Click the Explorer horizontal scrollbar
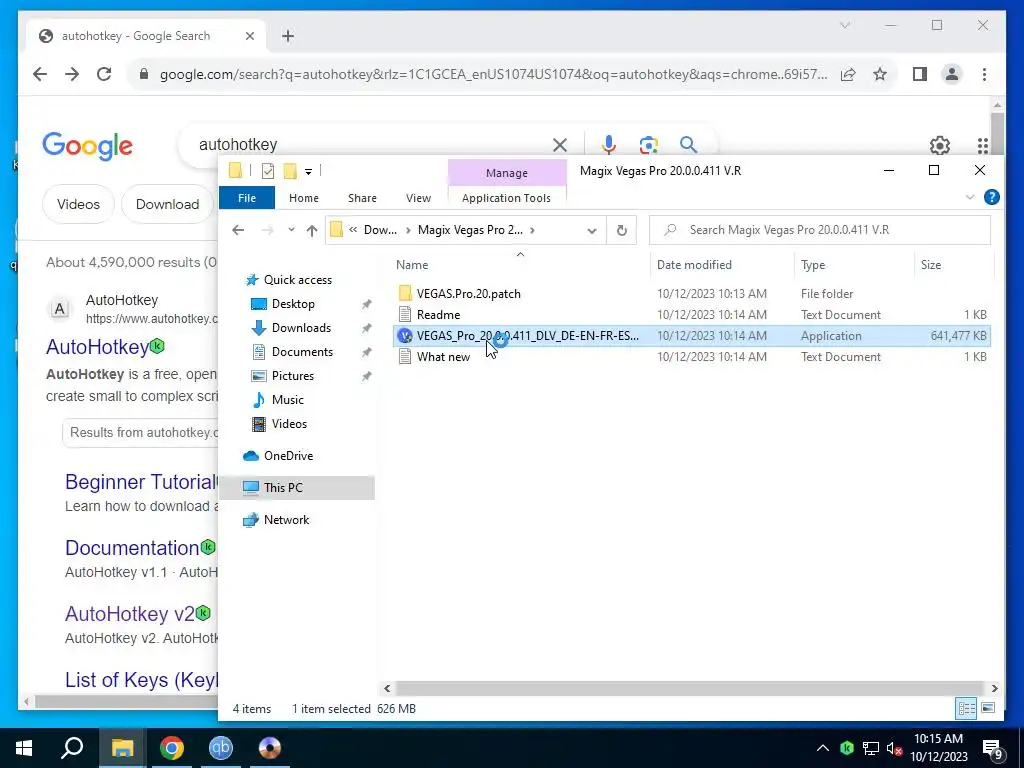Screen dimensions: 1024x768 tap(689, 688)
